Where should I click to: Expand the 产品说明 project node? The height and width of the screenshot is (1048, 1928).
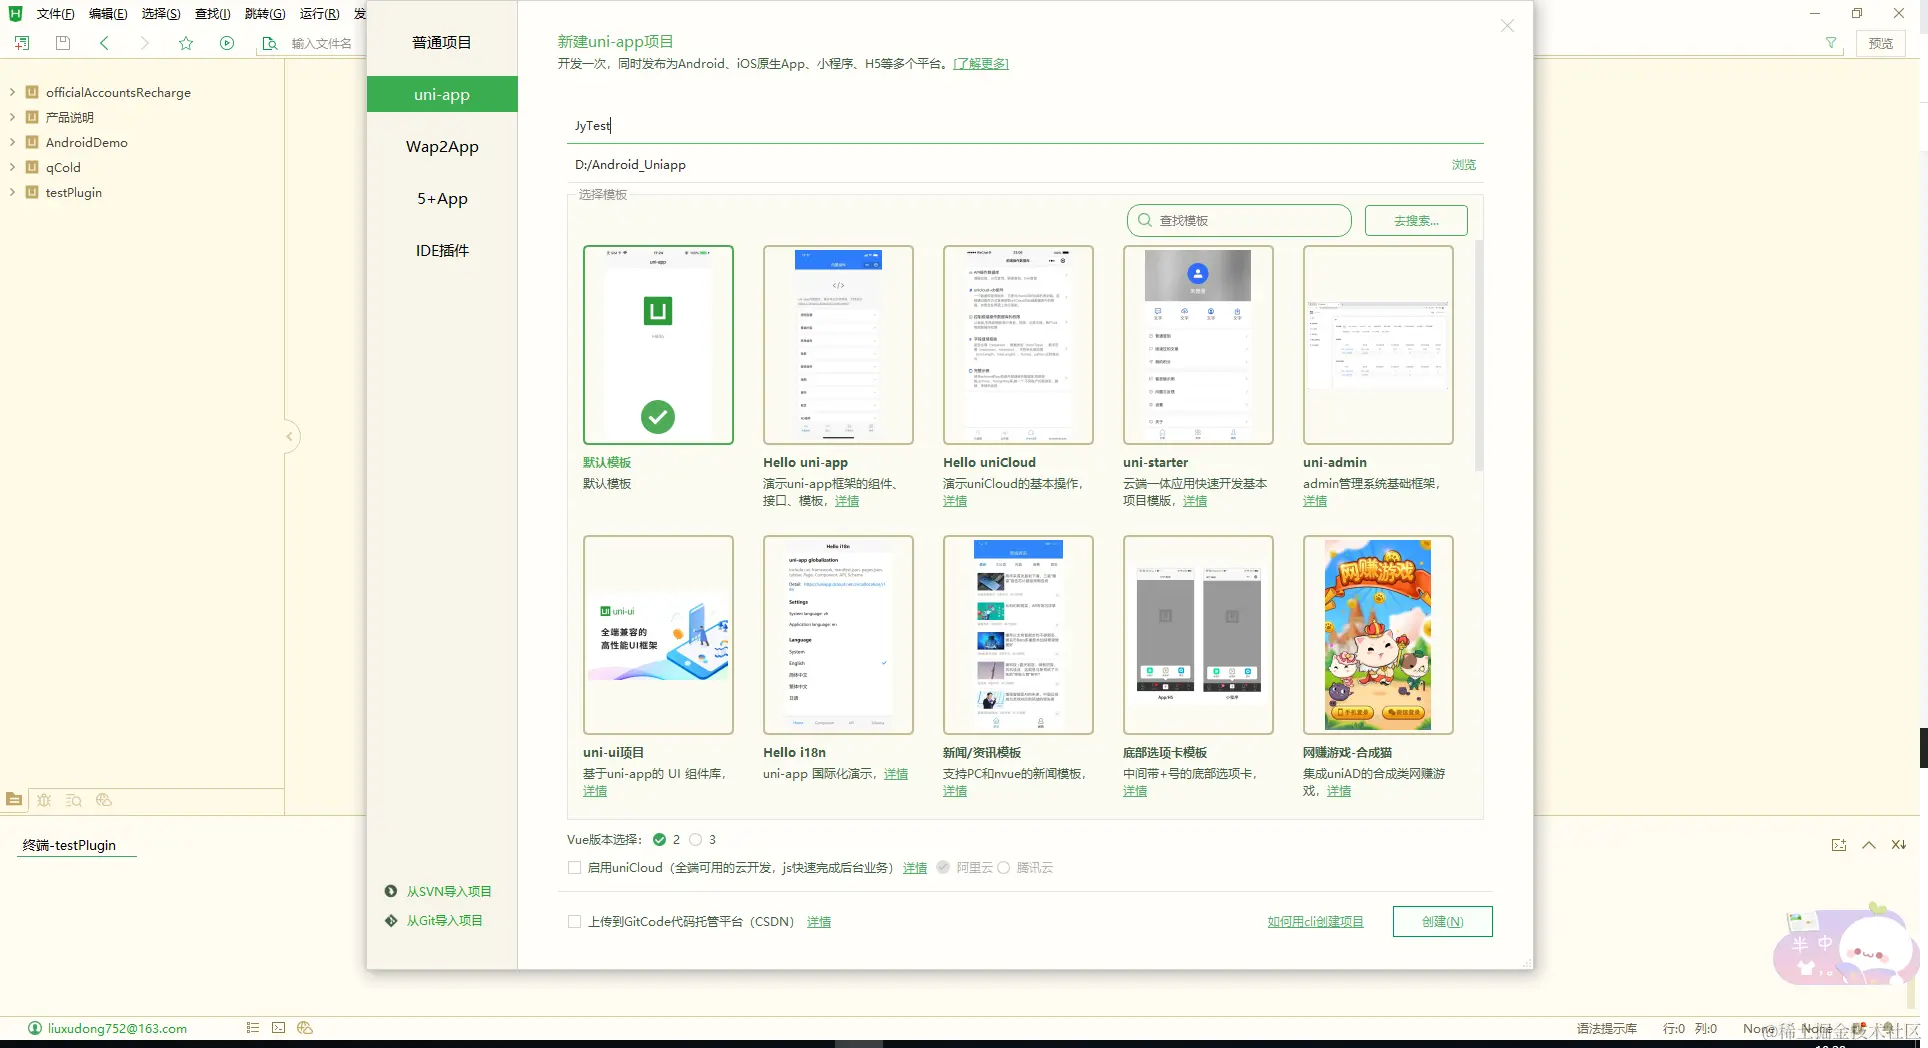pyautogui.click(x=12, y=117)
